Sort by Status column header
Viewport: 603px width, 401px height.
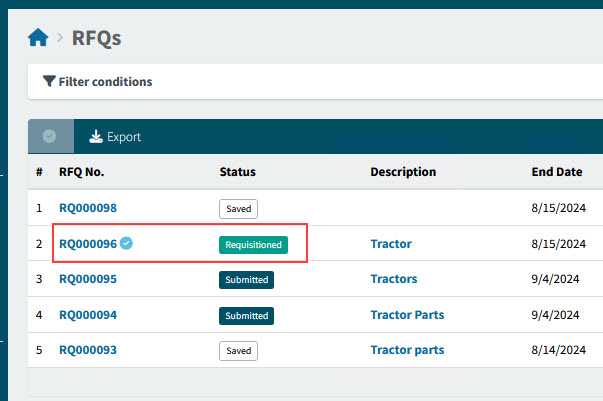click(x=237, y=172)
